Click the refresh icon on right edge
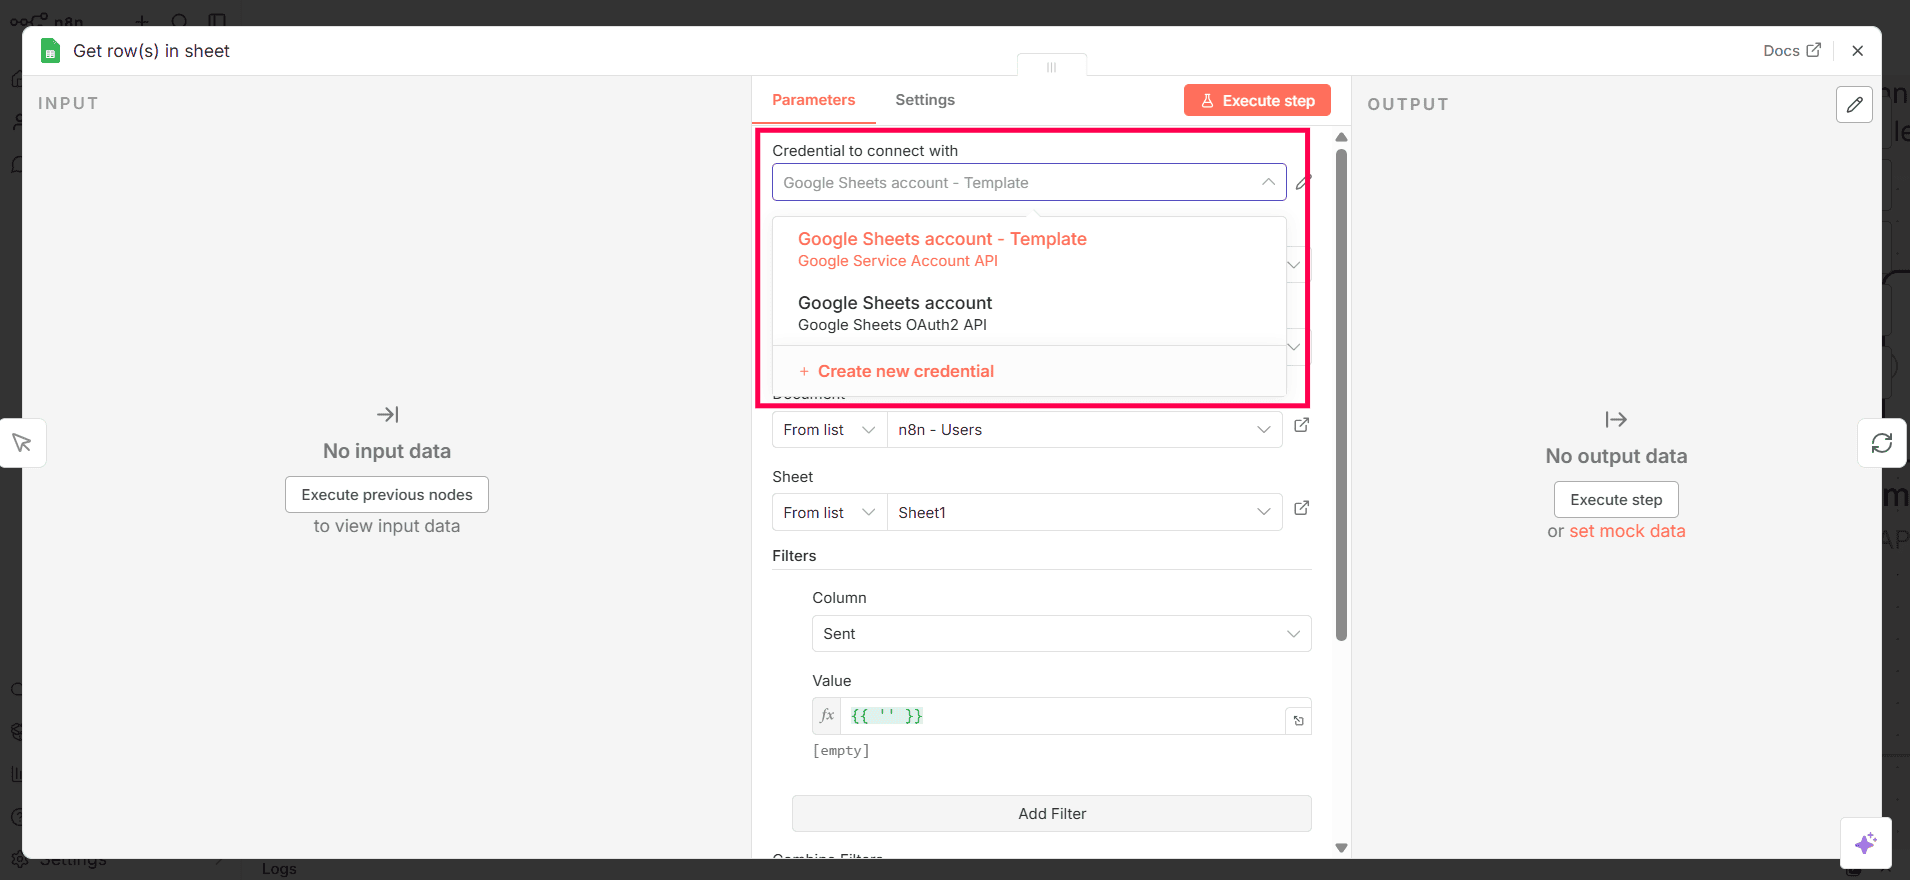 click(x=1881, y=443)
